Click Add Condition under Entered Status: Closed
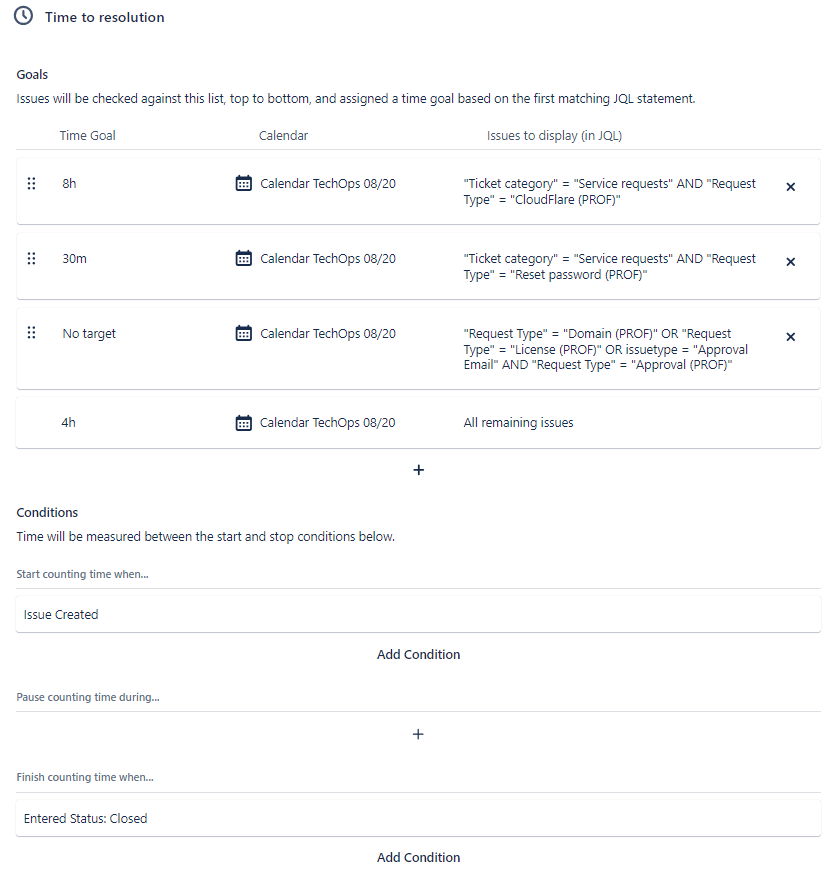 coord(418,857)
